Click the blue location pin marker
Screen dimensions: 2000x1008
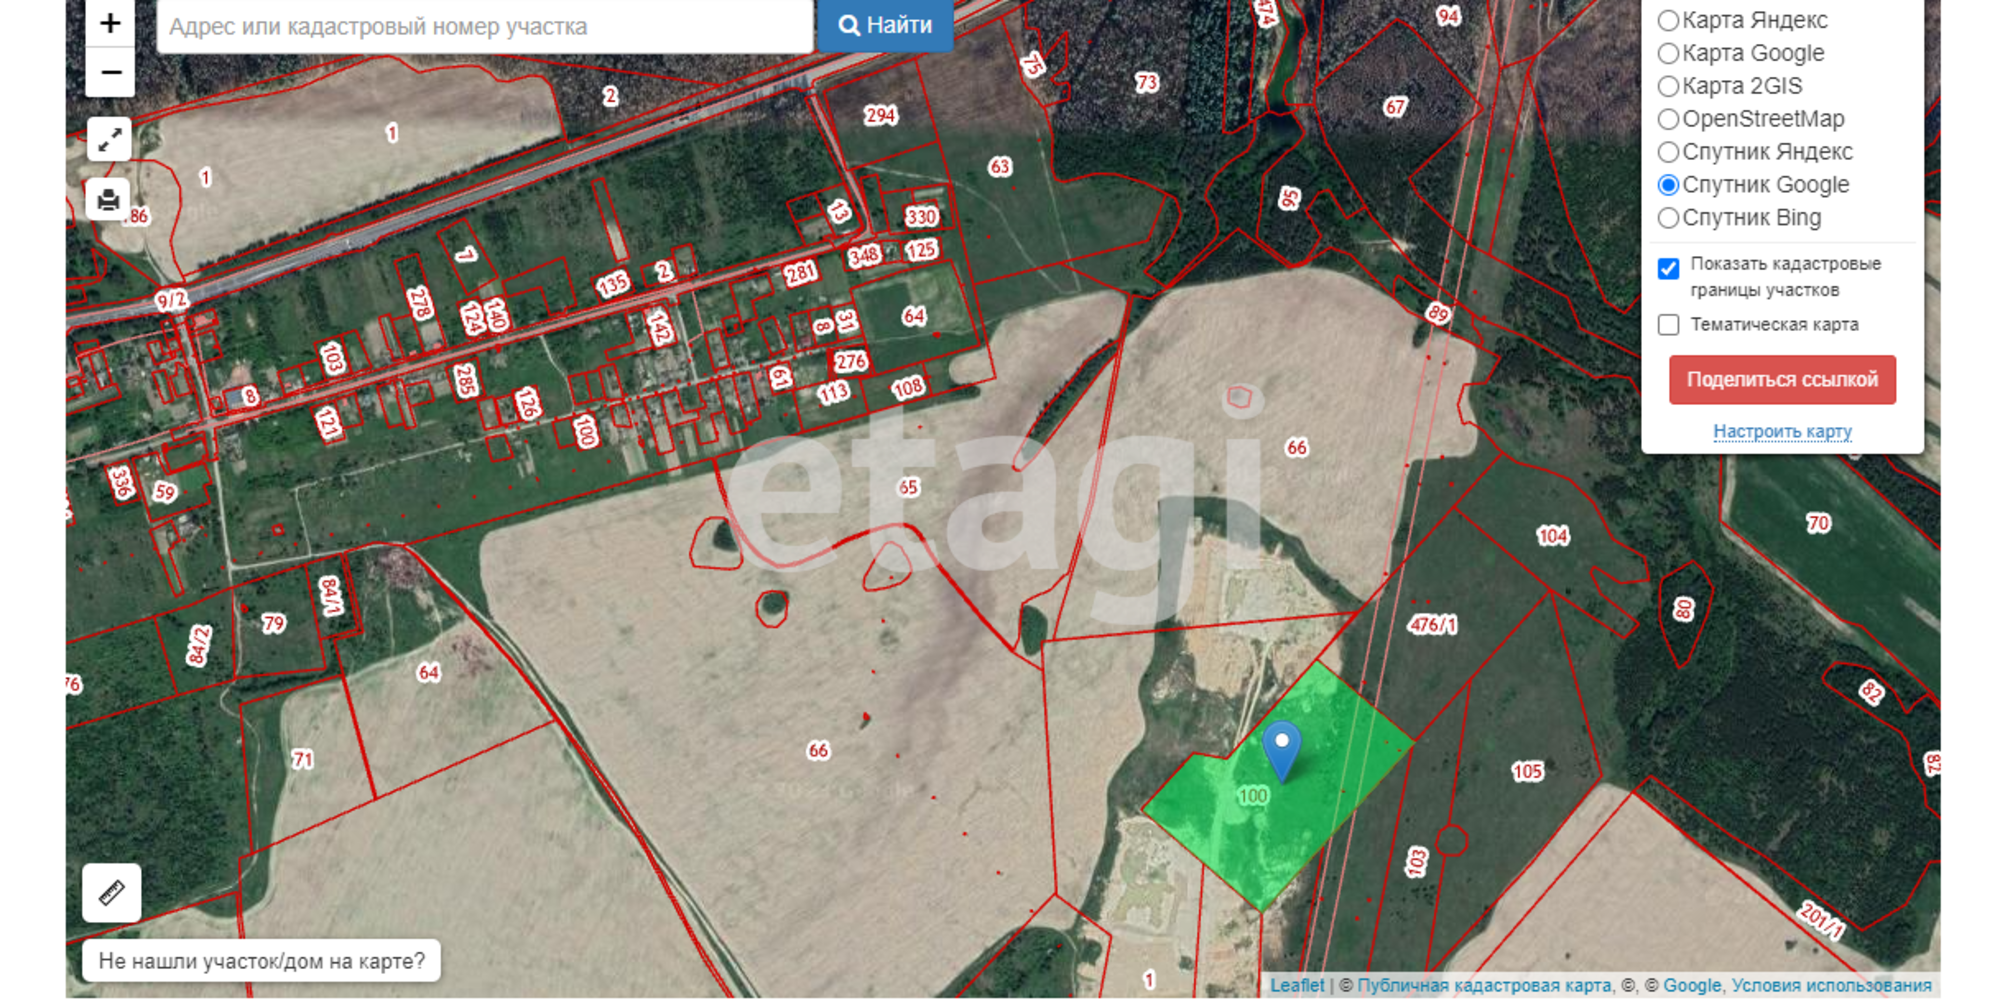(1281, 751)
